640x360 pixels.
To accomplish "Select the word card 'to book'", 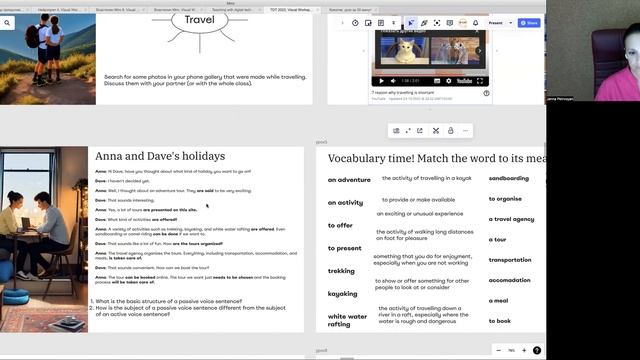I will [x=500, y=321].
